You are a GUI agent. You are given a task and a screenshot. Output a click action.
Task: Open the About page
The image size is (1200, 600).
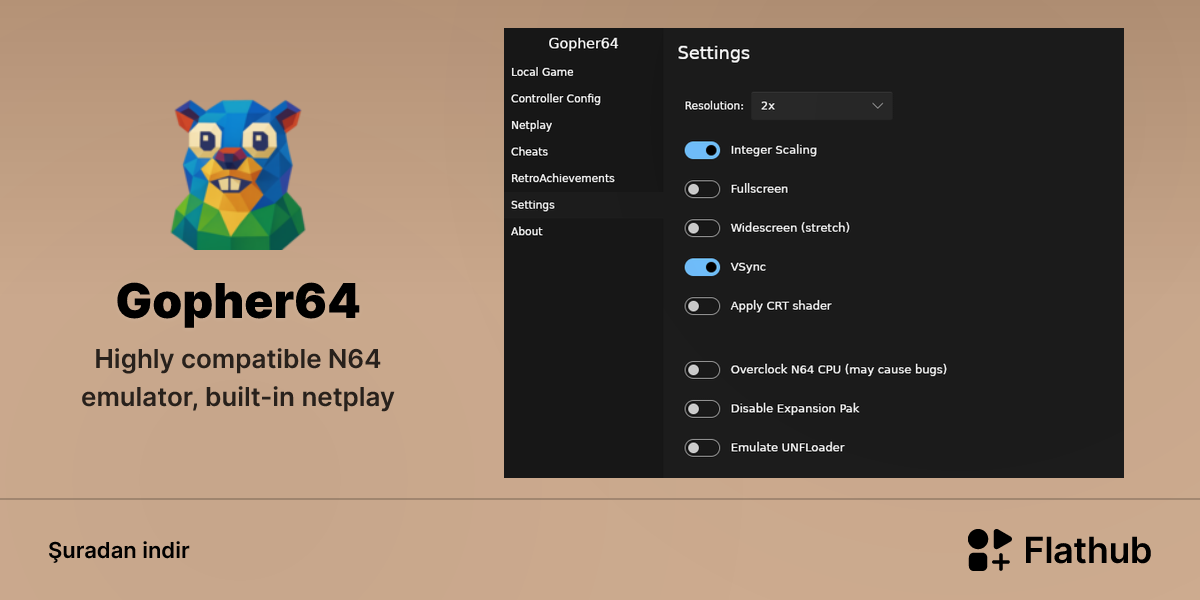point(584,231)
